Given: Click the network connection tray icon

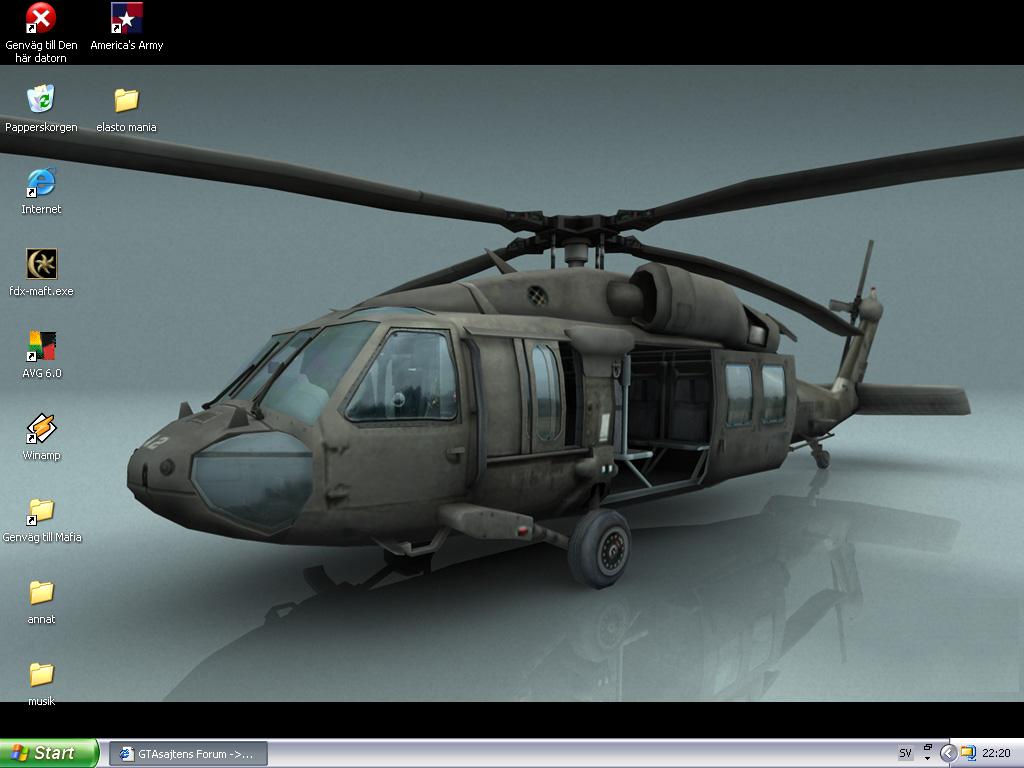Looking at the screenshot, I should (x=968, y=754).
